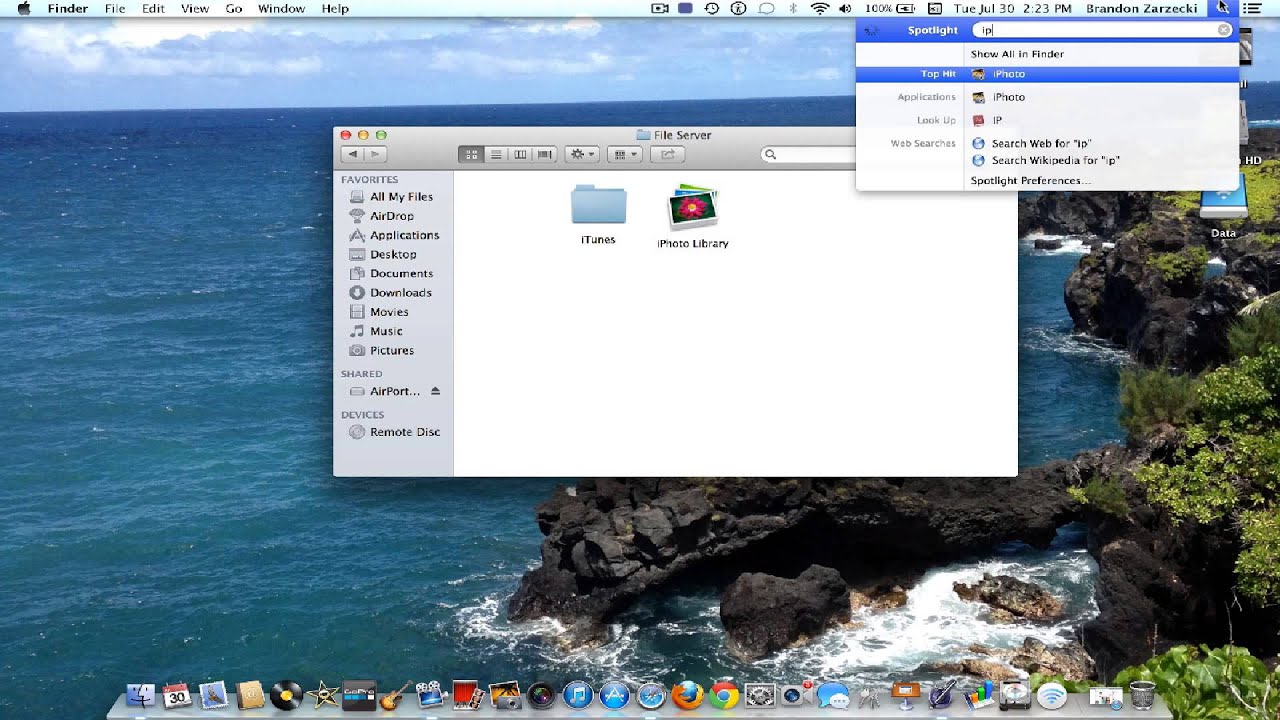
Task: Select AirDrop in Finder sidebar
Action: 391,216
